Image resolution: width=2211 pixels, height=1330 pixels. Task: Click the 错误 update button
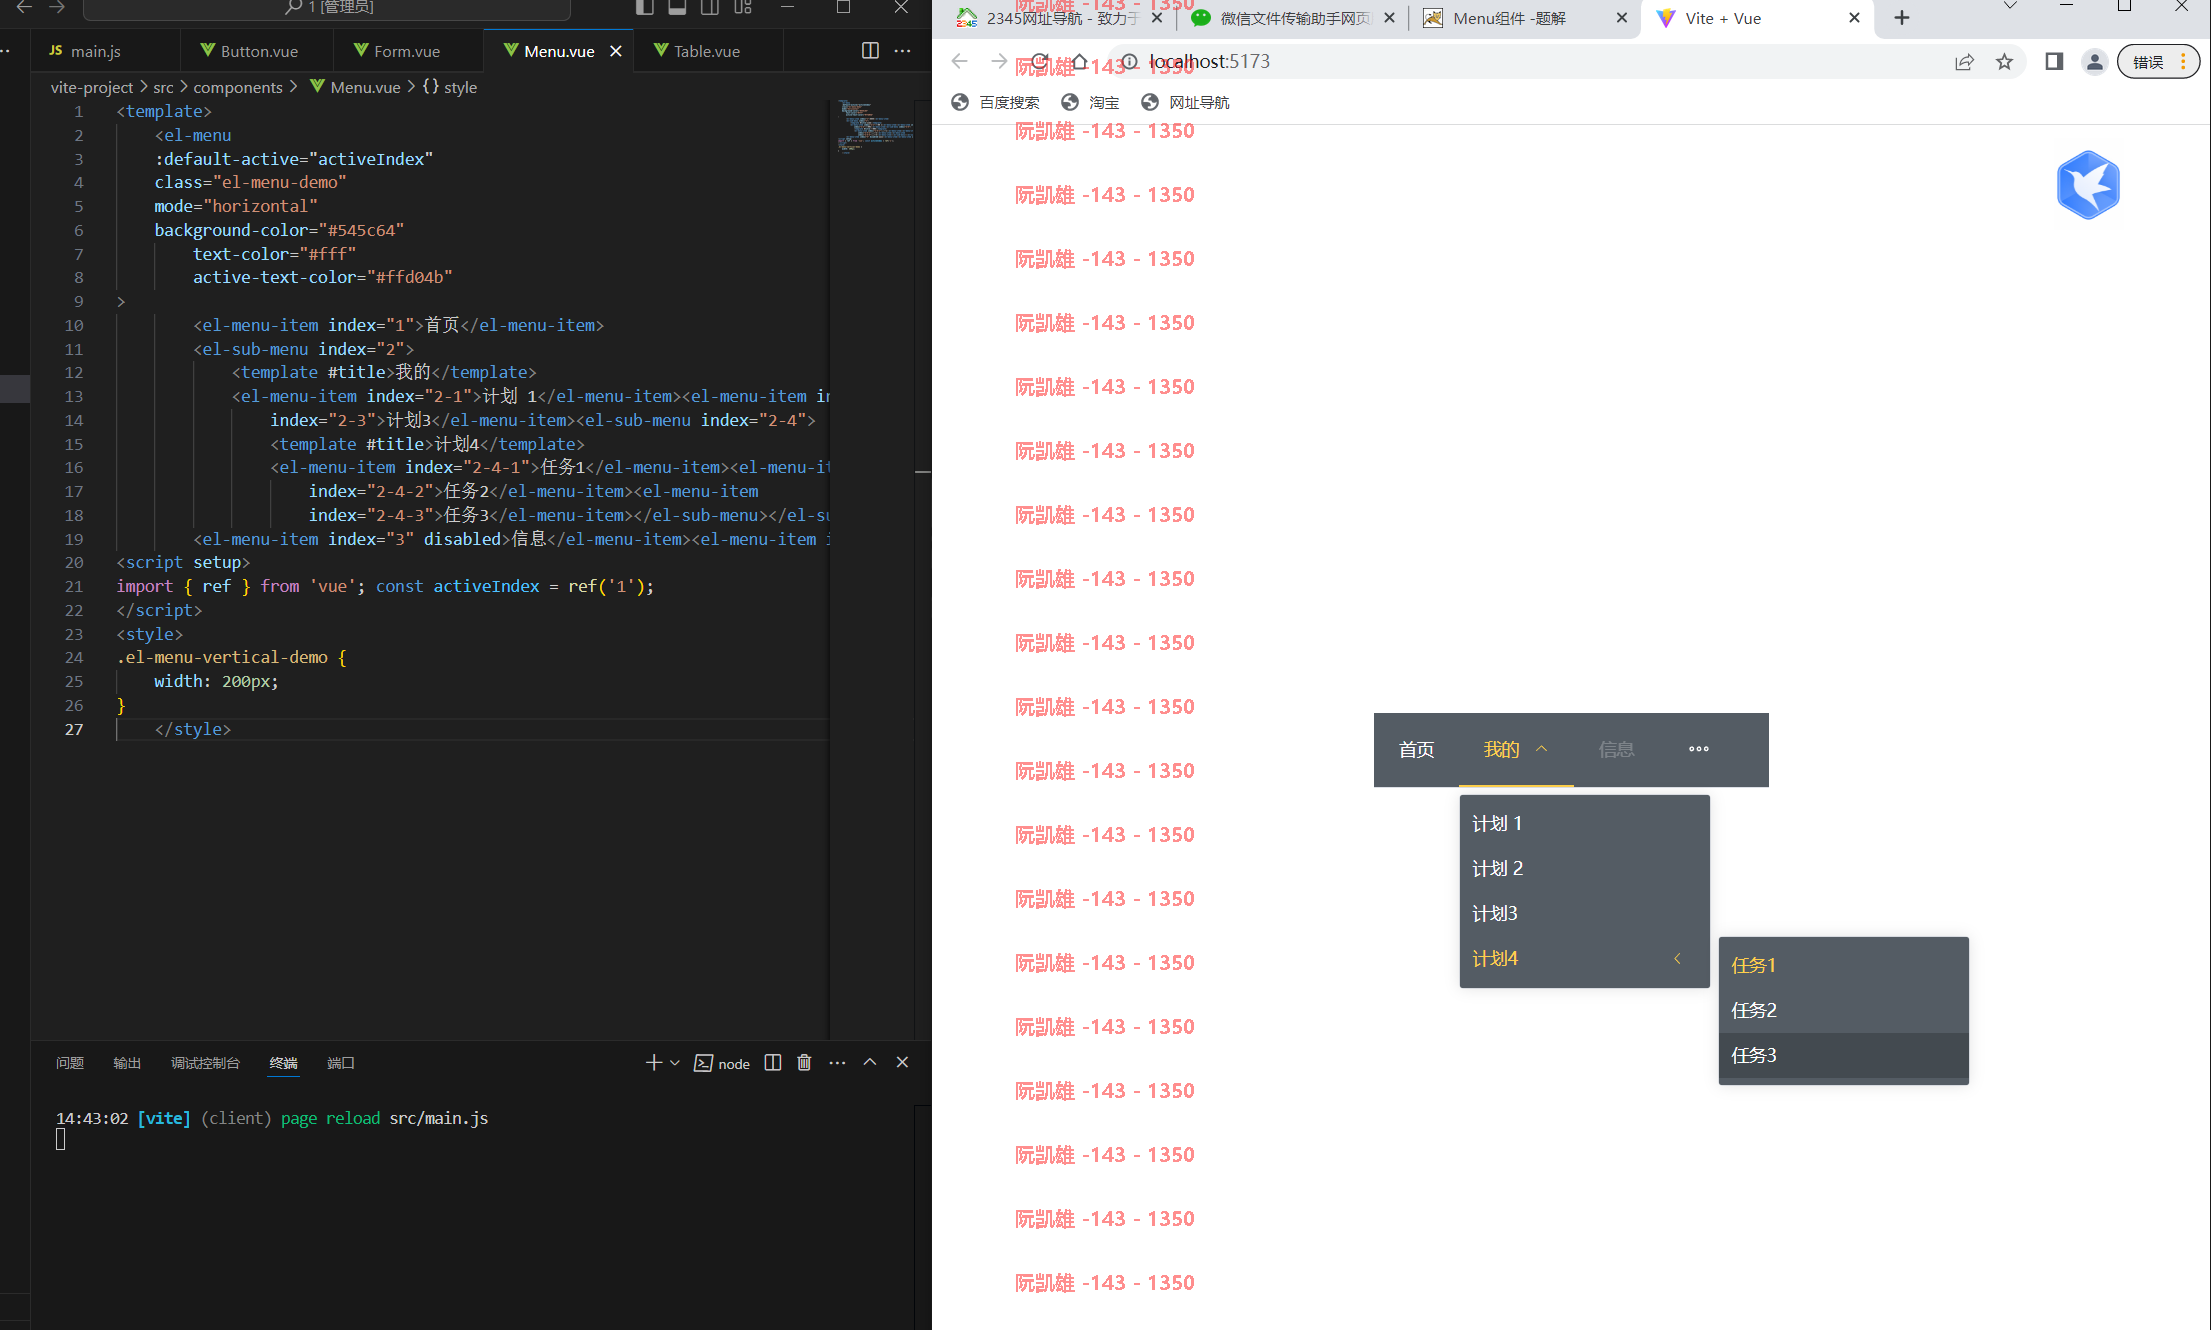point(2158,62)
